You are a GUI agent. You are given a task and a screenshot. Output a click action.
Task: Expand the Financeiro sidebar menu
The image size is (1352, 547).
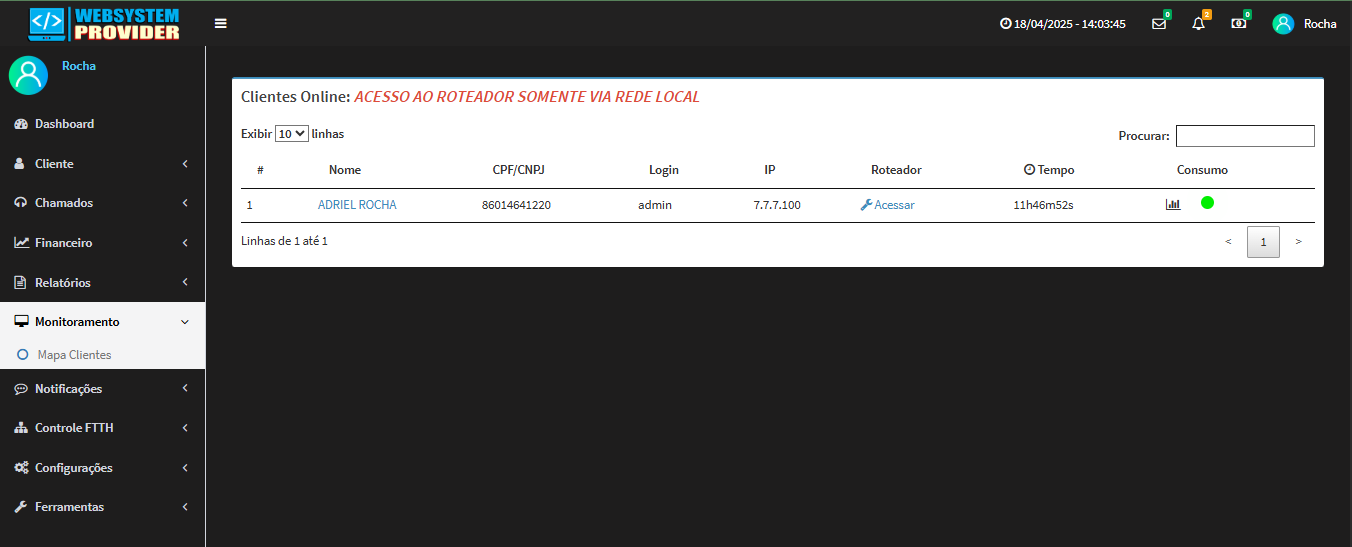102,242
